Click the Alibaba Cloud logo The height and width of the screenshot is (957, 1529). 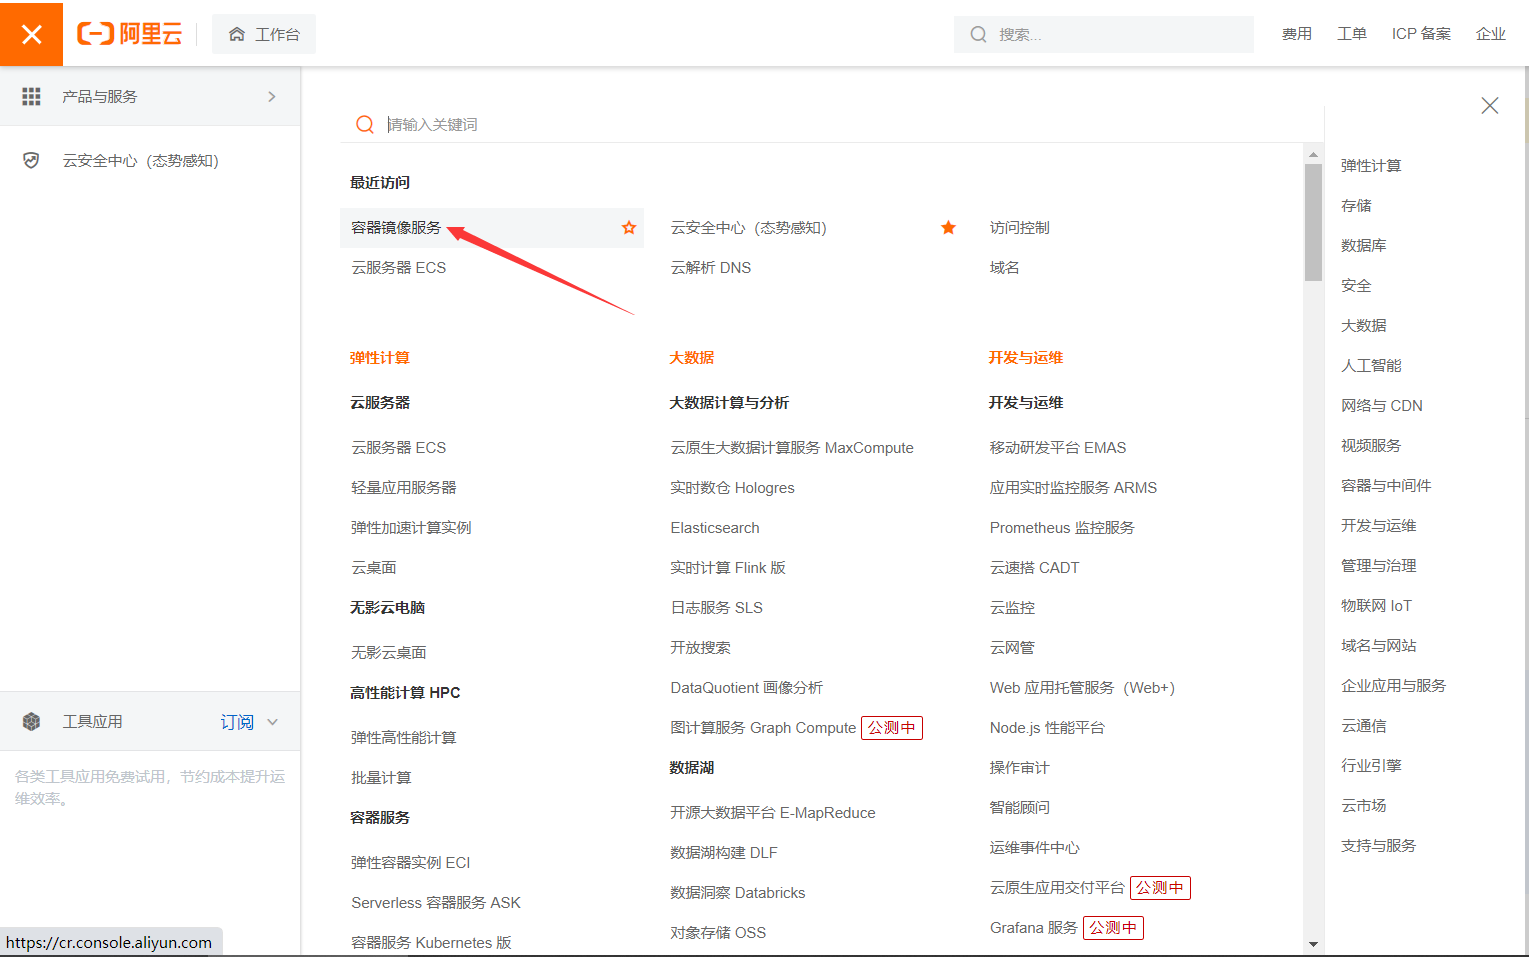(130, 34)
